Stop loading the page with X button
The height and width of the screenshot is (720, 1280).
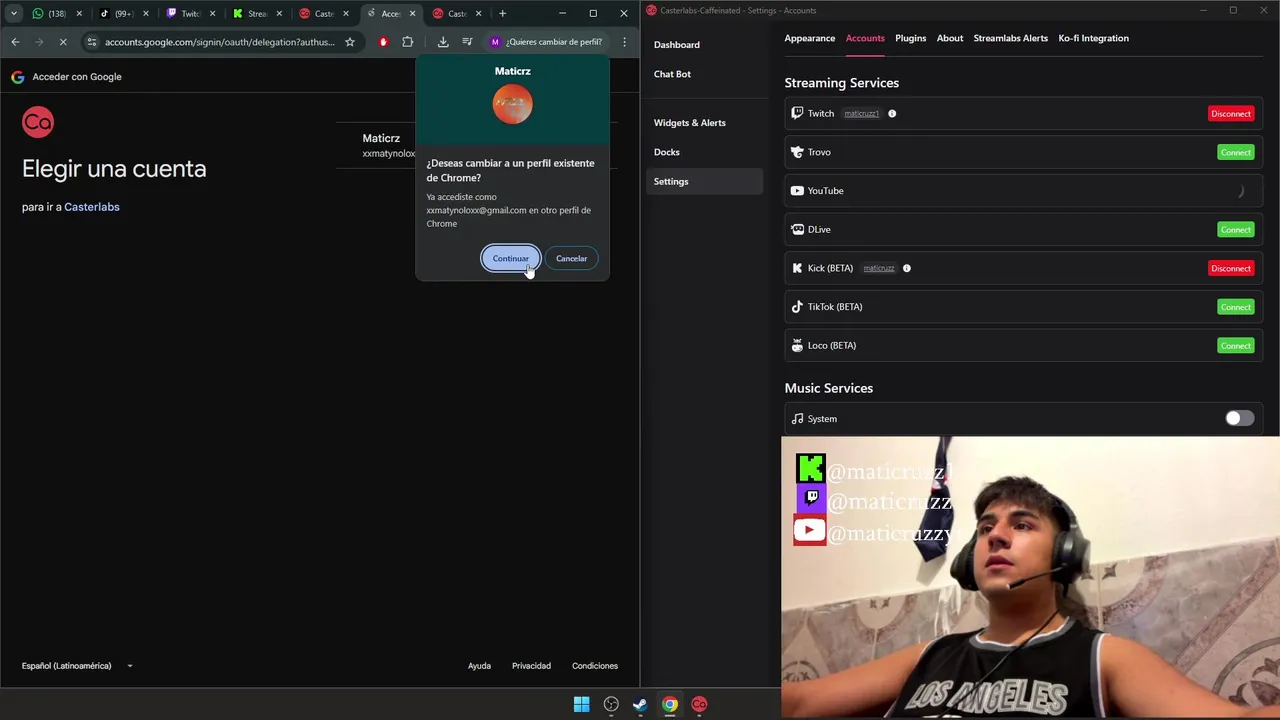click(x=62, y=42)
